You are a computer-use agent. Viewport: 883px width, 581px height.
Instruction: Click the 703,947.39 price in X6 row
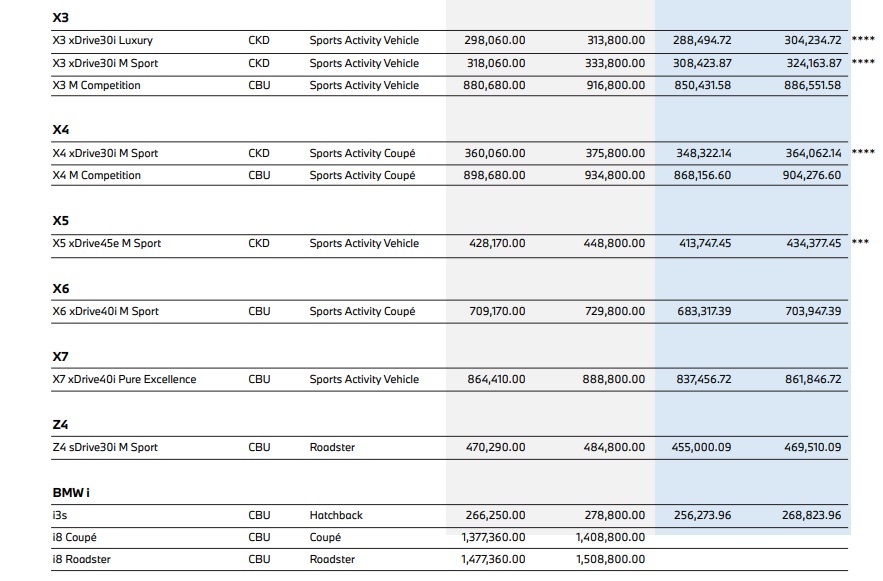point(812,311)
